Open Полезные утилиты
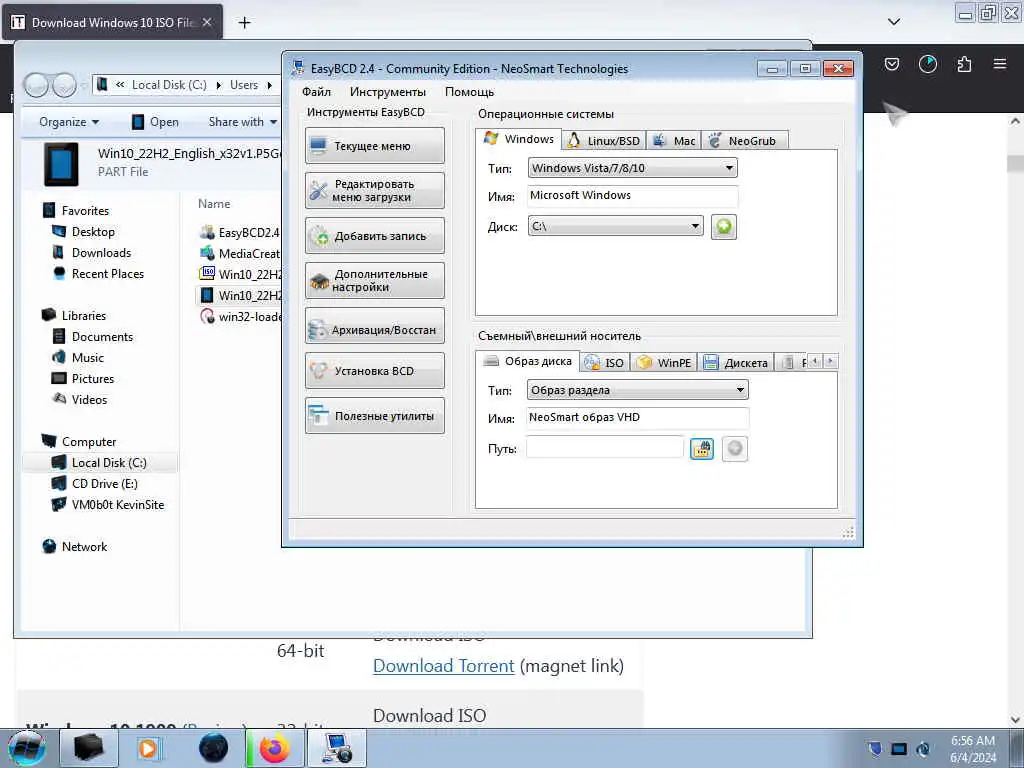This screenshot has width=1024, height=768. click(x=374, y=416)
